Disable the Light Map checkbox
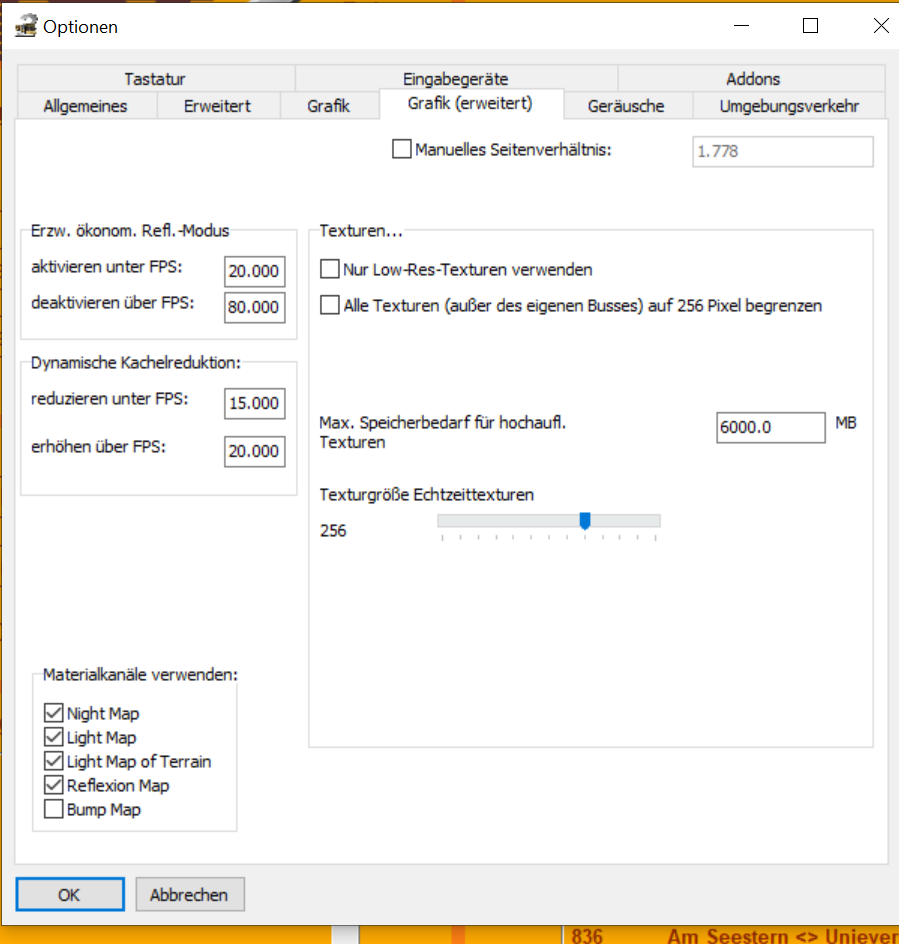The width and height of the screenshot is (899, 944). click(54, 738)
